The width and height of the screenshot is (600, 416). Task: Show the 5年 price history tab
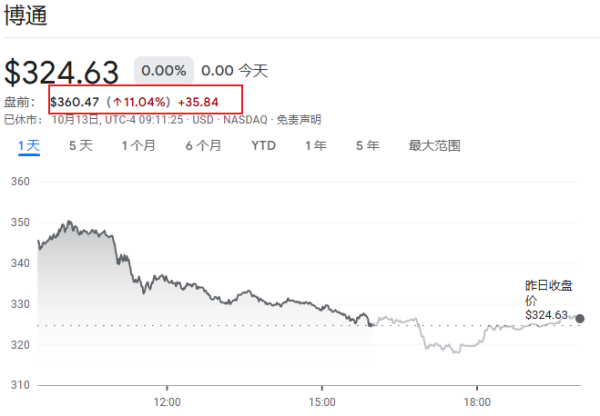[367, 146]
